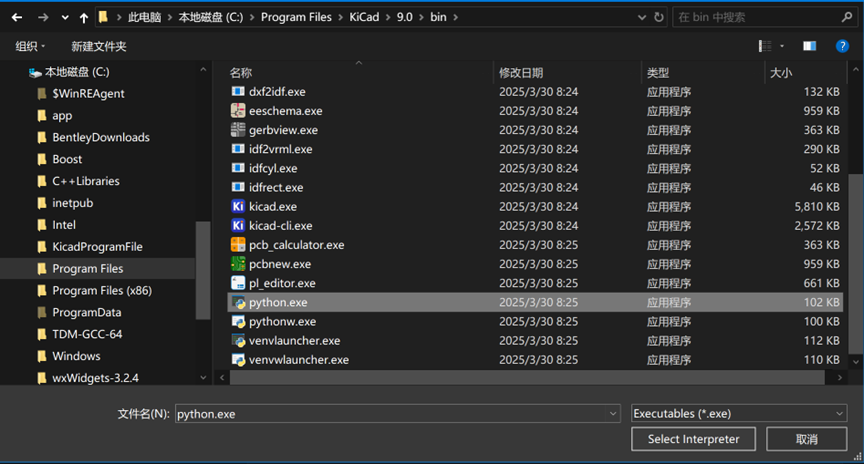Select the TDM-GCC-64 folder

87,334
